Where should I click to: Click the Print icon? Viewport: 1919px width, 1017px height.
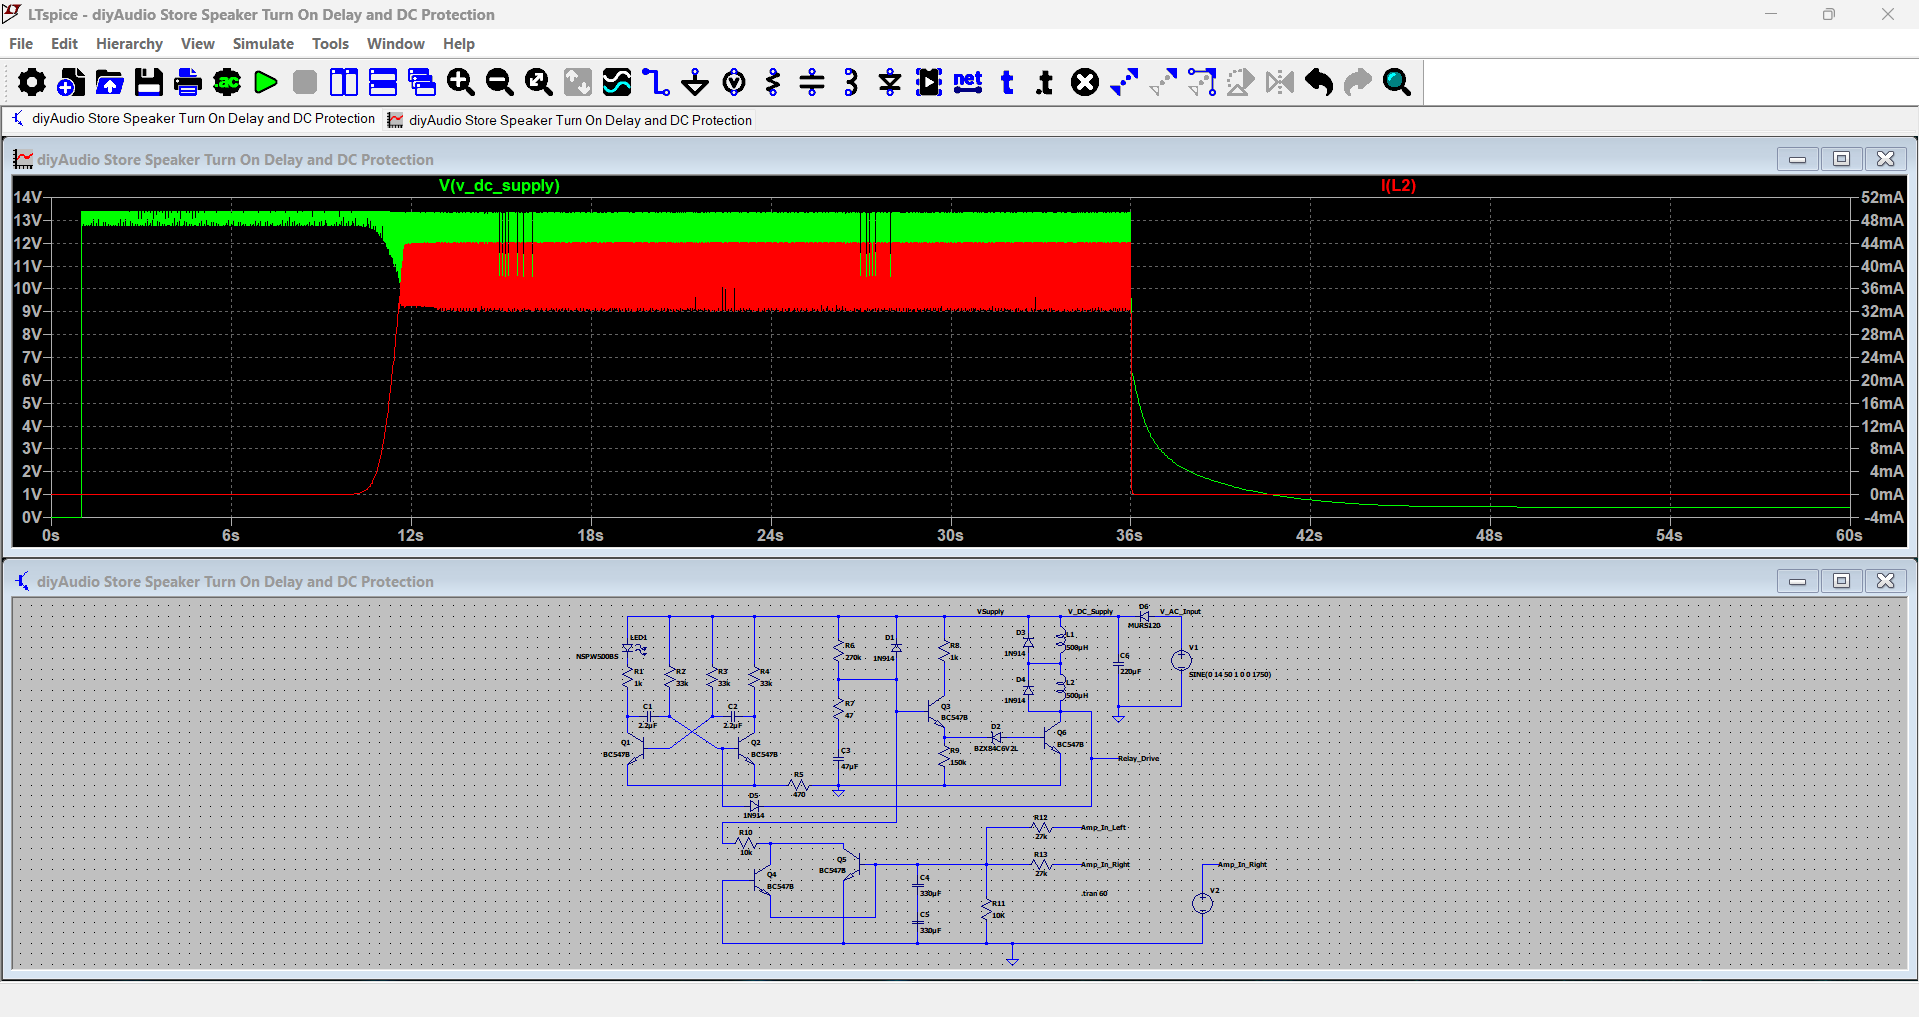click(x=188, y=82)
